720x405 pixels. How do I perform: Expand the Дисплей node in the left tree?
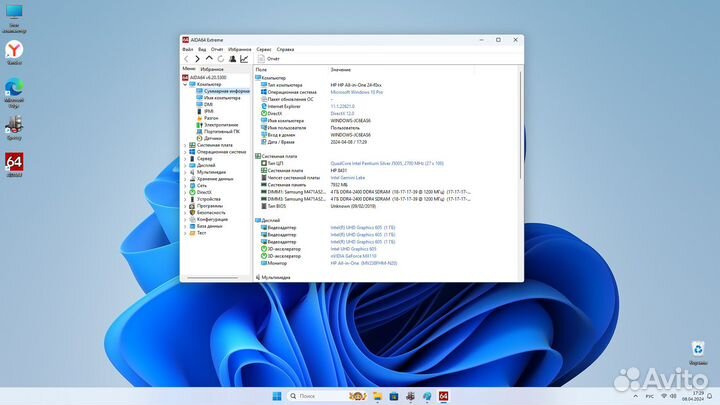(185, 165)
